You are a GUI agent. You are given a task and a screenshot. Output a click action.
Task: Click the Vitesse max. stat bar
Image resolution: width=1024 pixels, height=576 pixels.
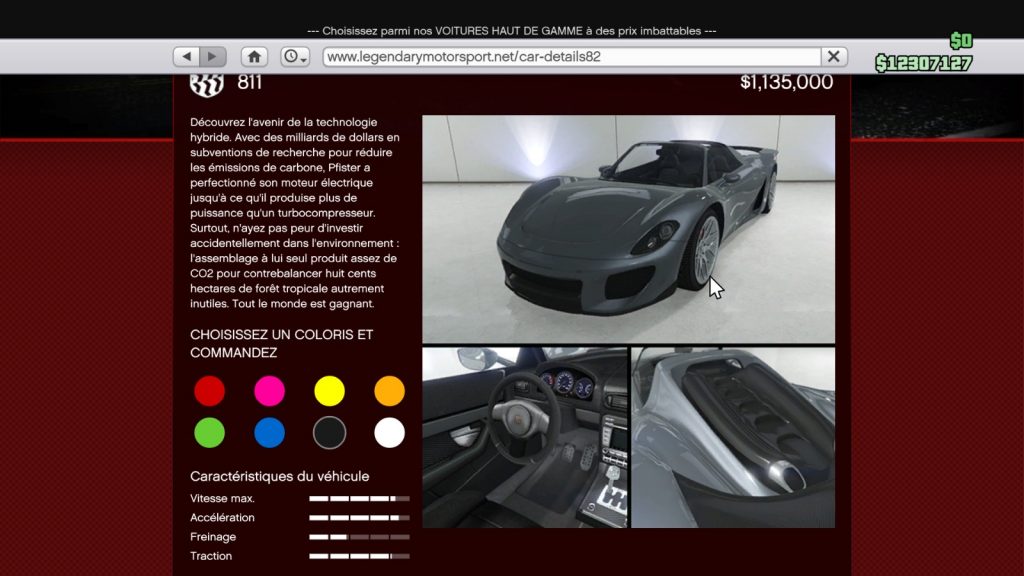coord(359,499)
